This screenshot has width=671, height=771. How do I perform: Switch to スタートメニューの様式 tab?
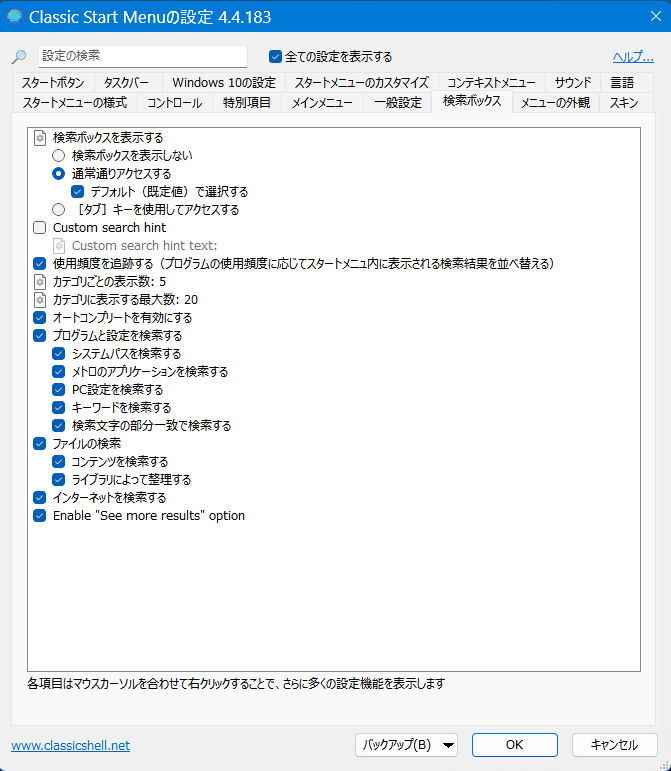point(75,103)
